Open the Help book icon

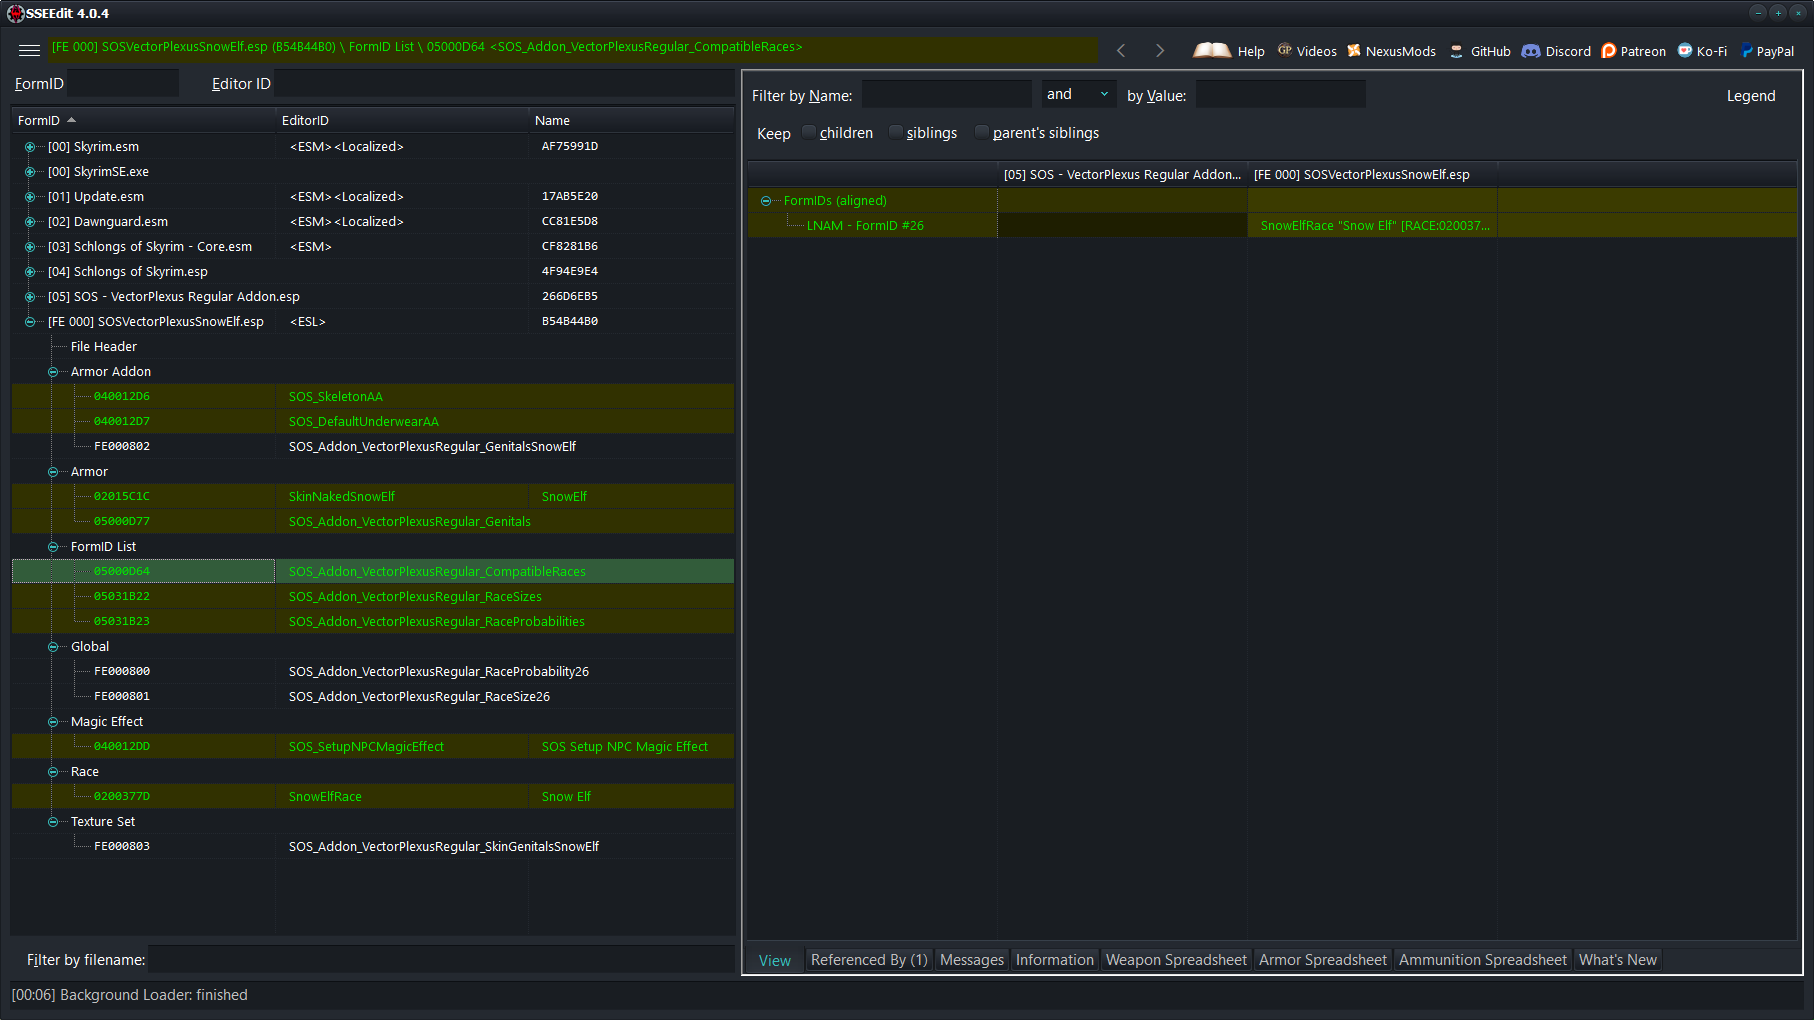pyautogui.click(x=1212, y=50)
